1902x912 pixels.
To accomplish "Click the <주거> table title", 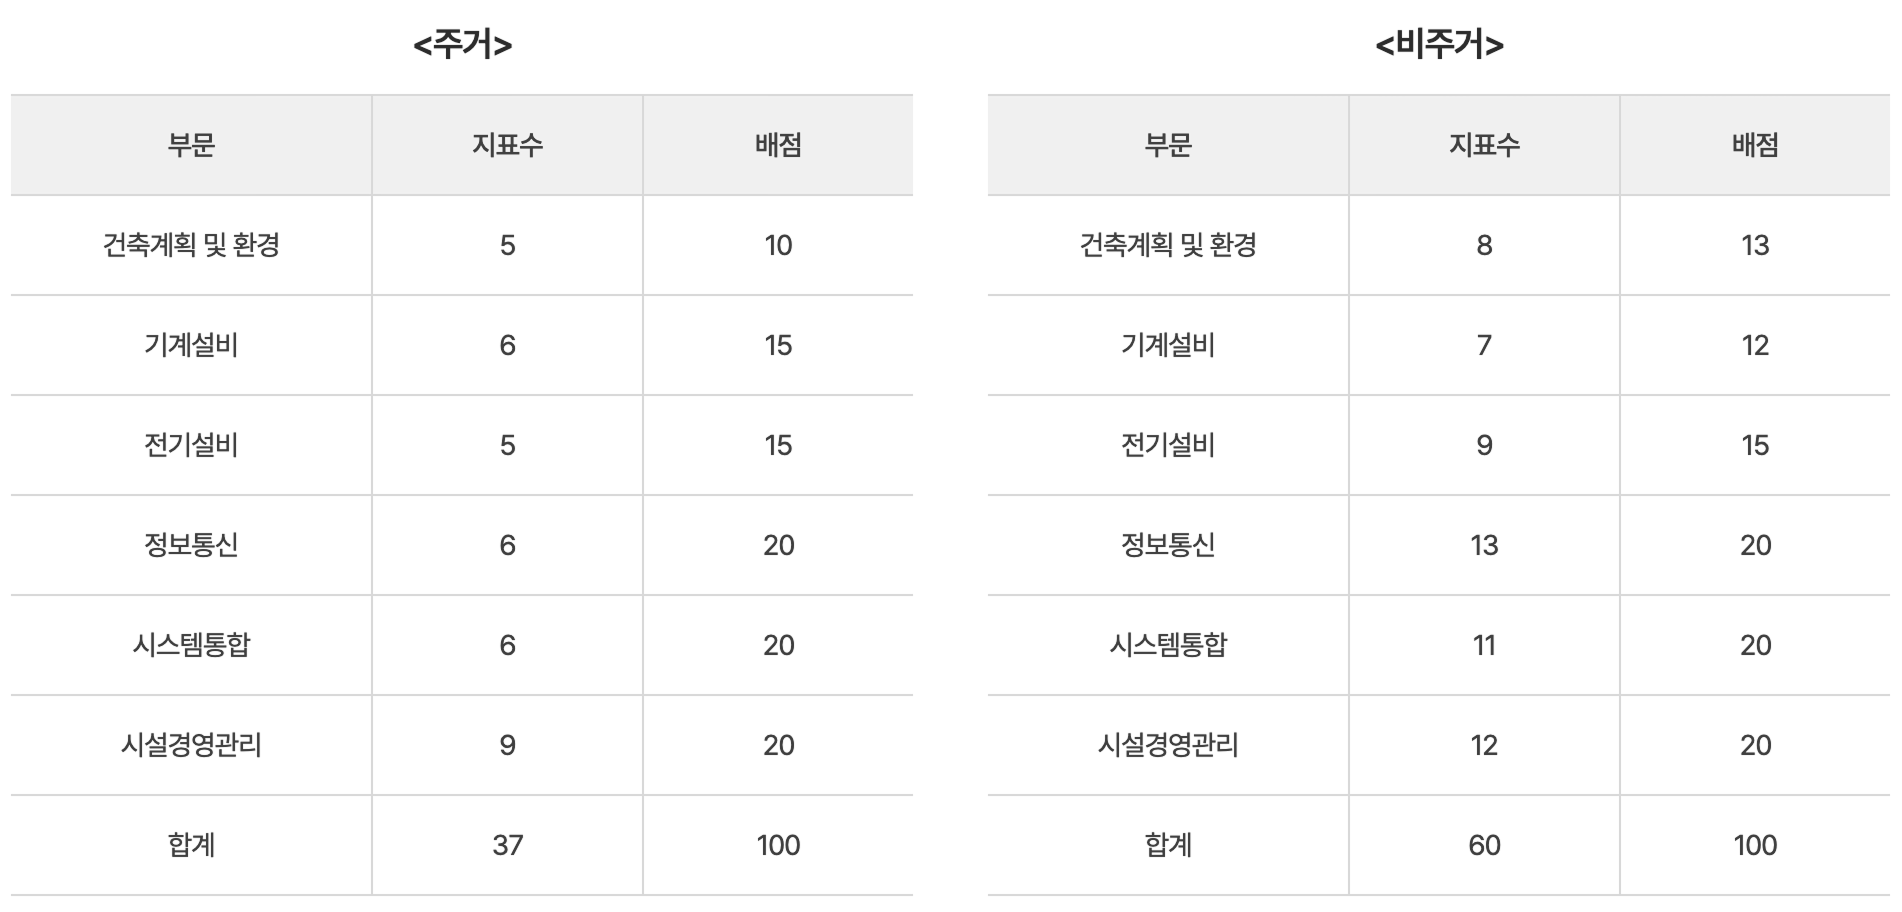I will [462, 45].
